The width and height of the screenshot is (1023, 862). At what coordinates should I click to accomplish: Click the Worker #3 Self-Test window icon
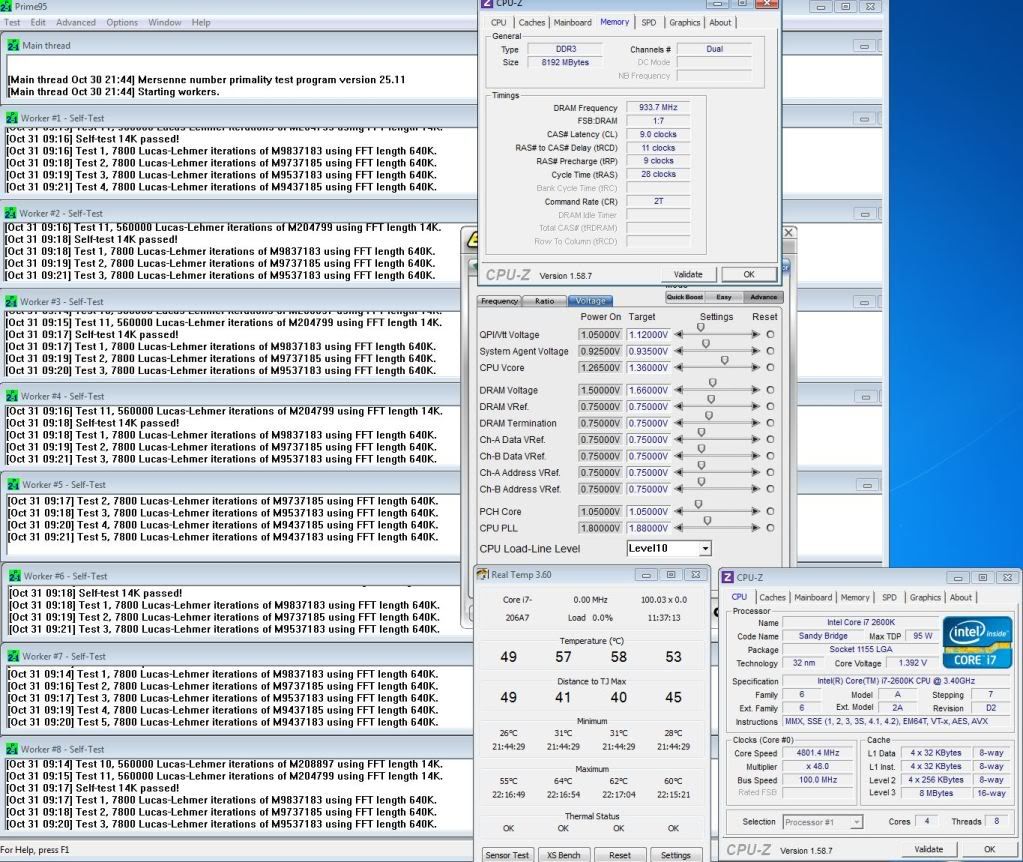[11, 301]
